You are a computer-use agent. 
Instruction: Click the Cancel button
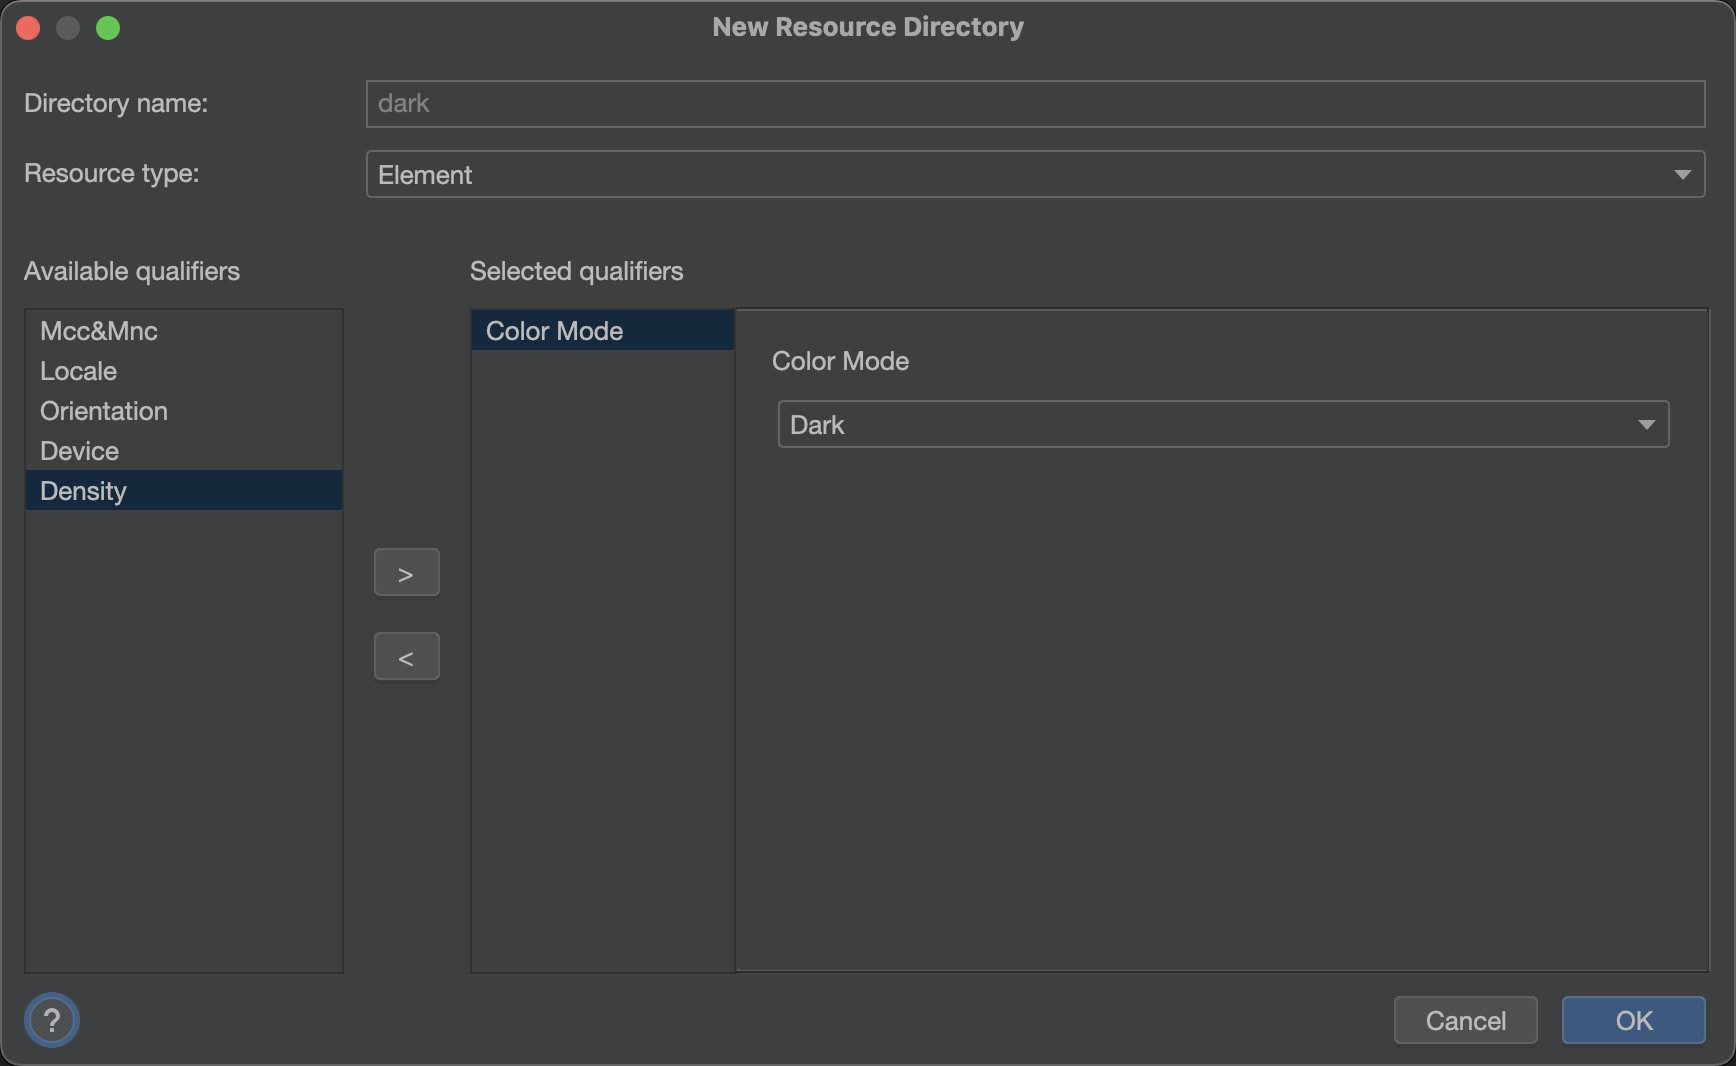pos(1465,1020)
